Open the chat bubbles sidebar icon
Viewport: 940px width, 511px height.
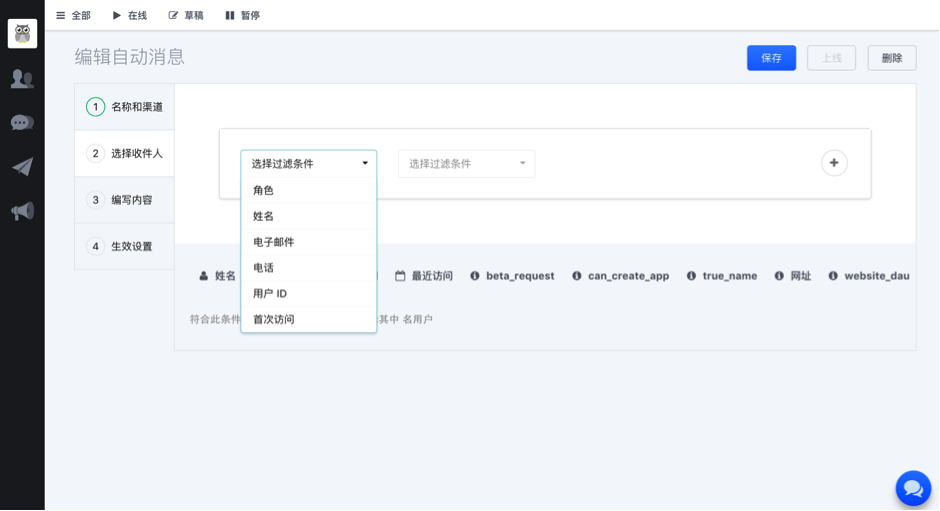(22, 122)
